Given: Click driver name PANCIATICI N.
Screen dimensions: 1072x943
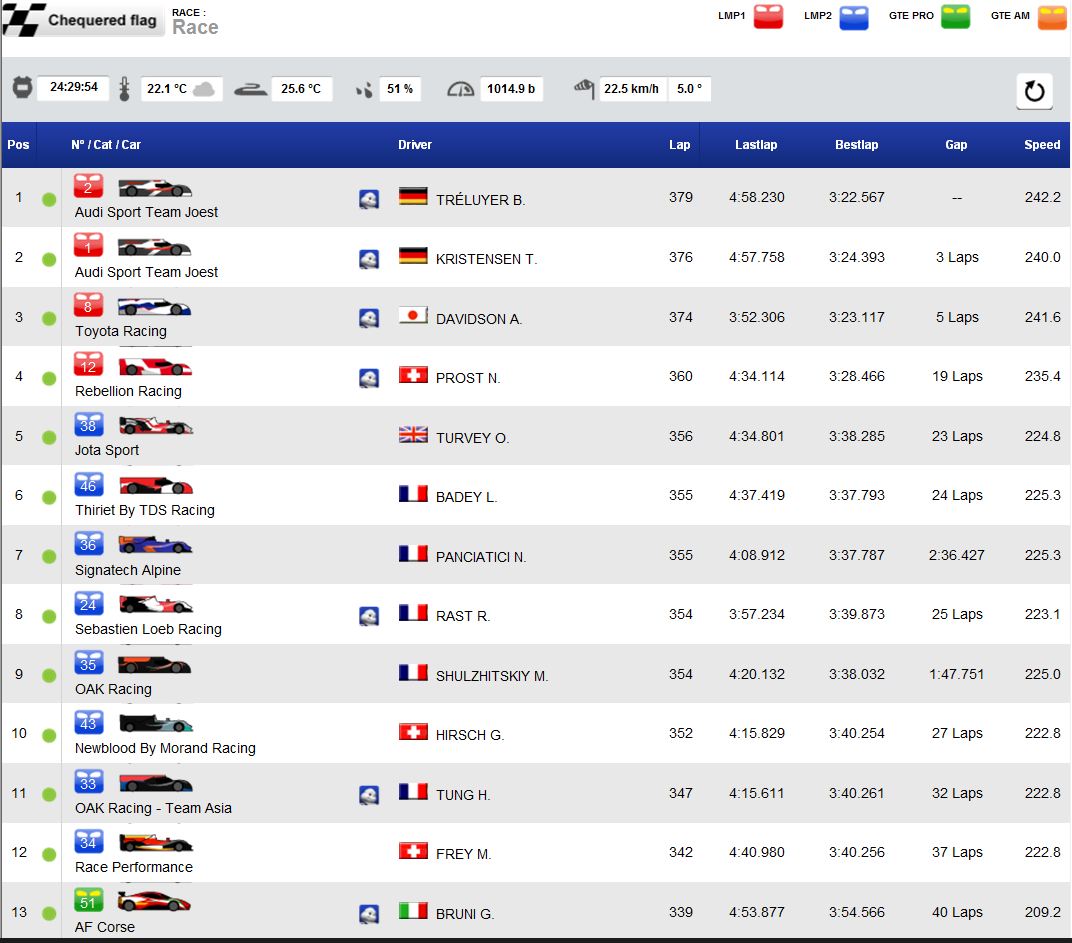Looking at the screenshot, I should pos(480,557).
